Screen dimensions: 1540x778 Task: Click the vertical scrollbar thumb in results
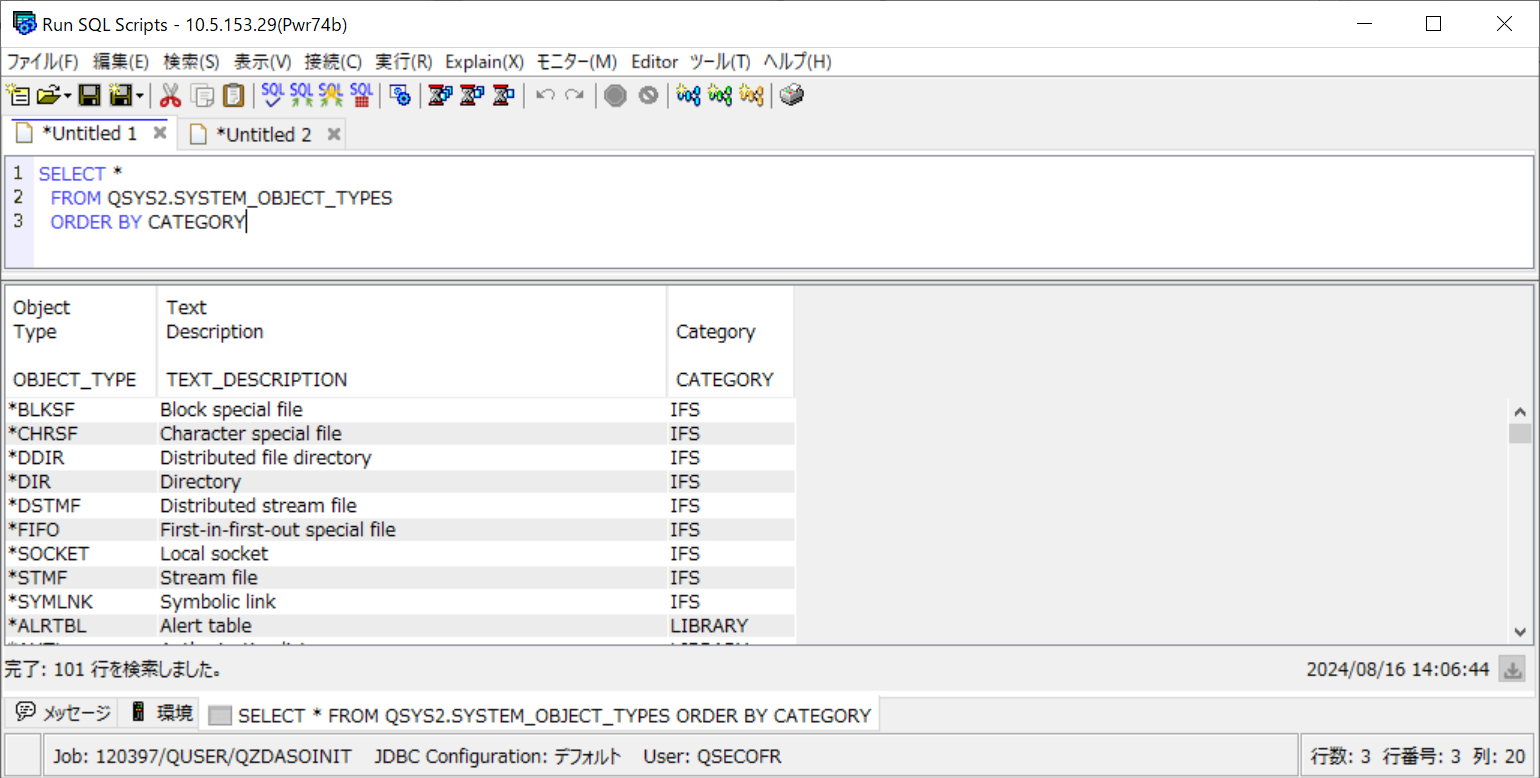(x=1520, y=433)
